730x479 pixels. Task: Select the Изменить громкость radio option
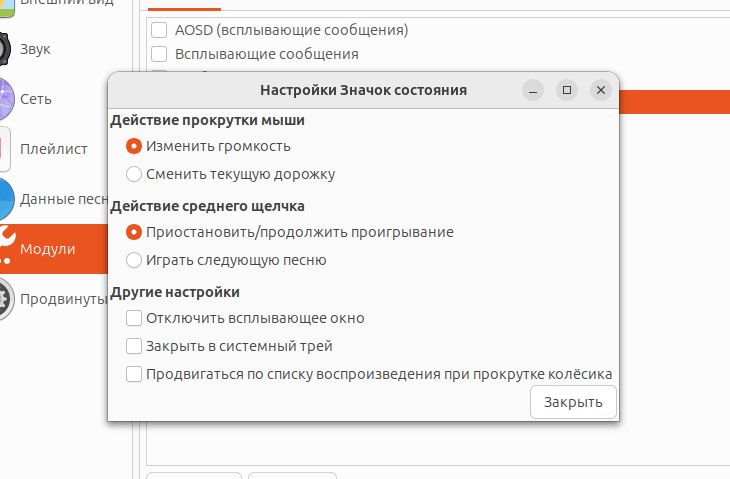[134, 146]
